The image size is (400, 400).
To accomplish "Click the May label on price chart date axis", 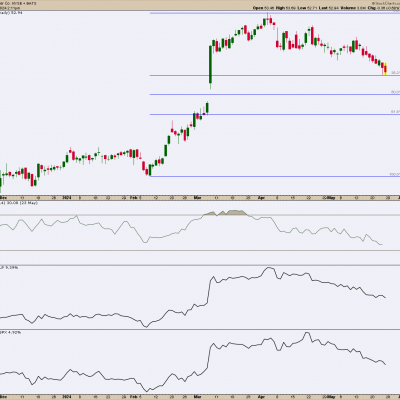I will point(331,198).
